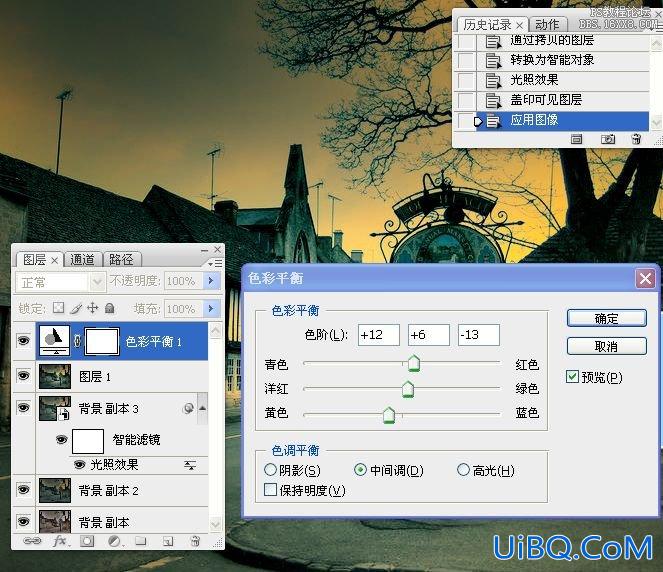Toggle 光照效果 filter visibility eye
Image resolution: width=663 pixels, height=572 pixels.
pyautogui.click(x=79, y=465)
